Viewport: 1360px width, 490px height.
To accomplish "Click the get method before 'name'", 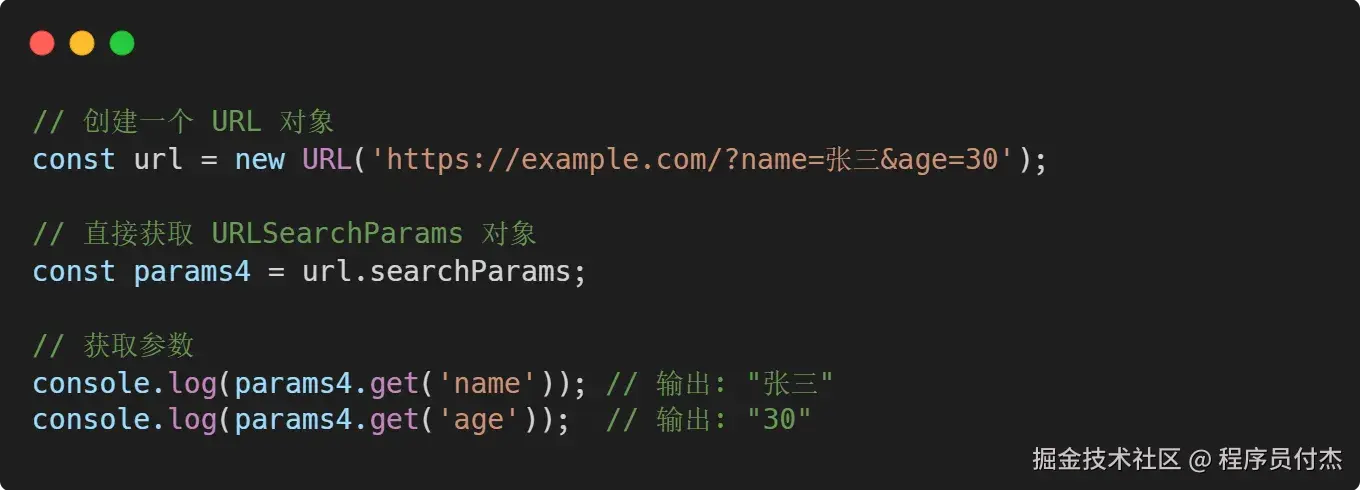I will (394, 383).
